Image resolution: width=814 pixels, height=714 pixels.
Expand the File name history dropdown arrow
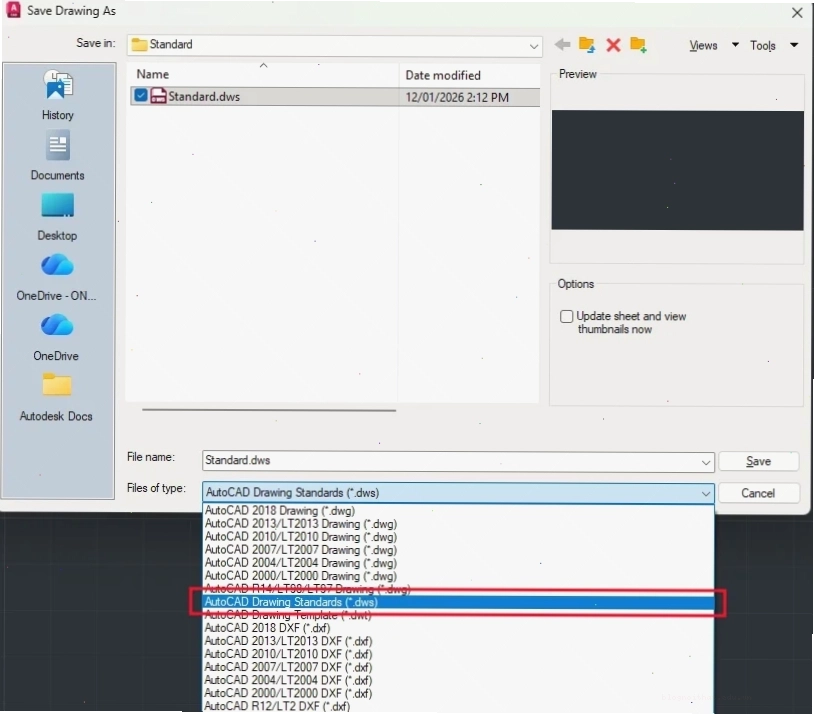pos(706,462)
